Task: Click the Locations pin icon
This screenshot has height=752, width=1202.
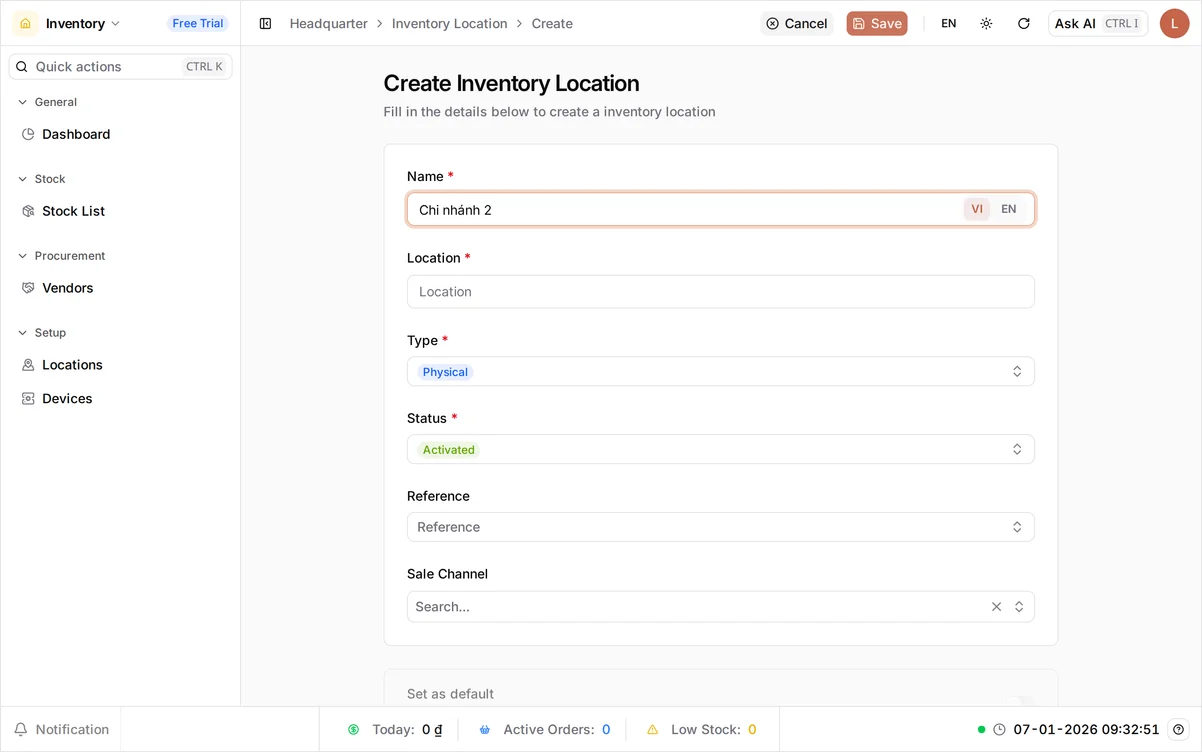Action: pyautogui.click(x=28, y=365)
